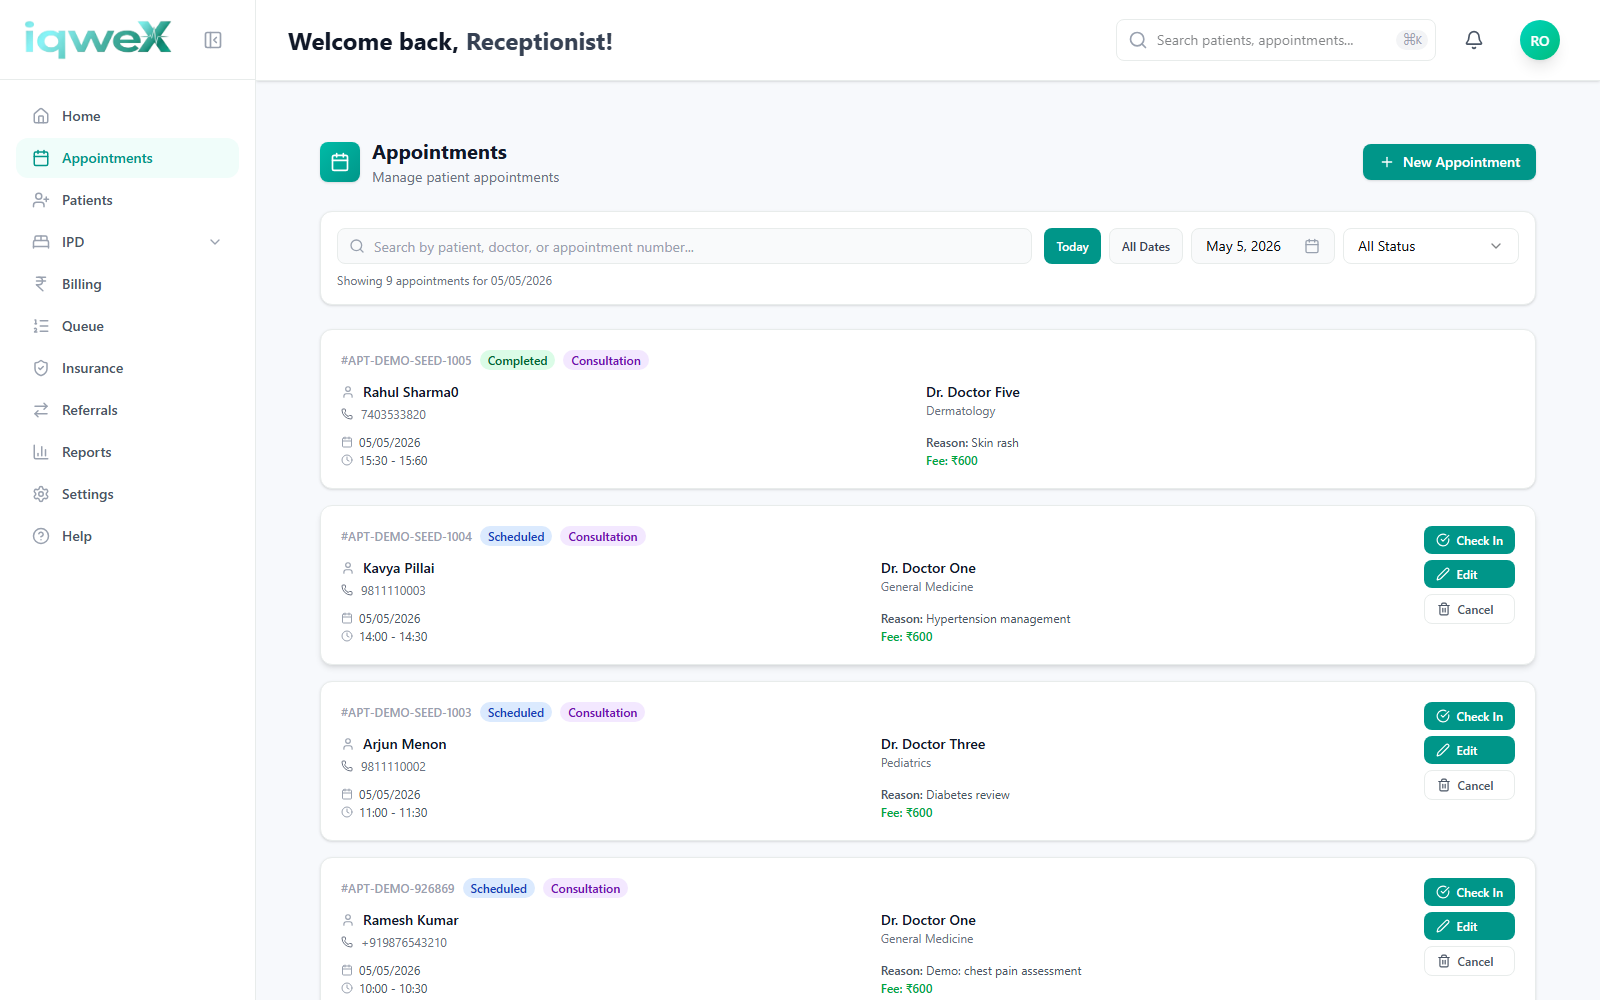Open notifications bell
This screenshot has height=1000, width=1600.
(x=1474, y=40)
